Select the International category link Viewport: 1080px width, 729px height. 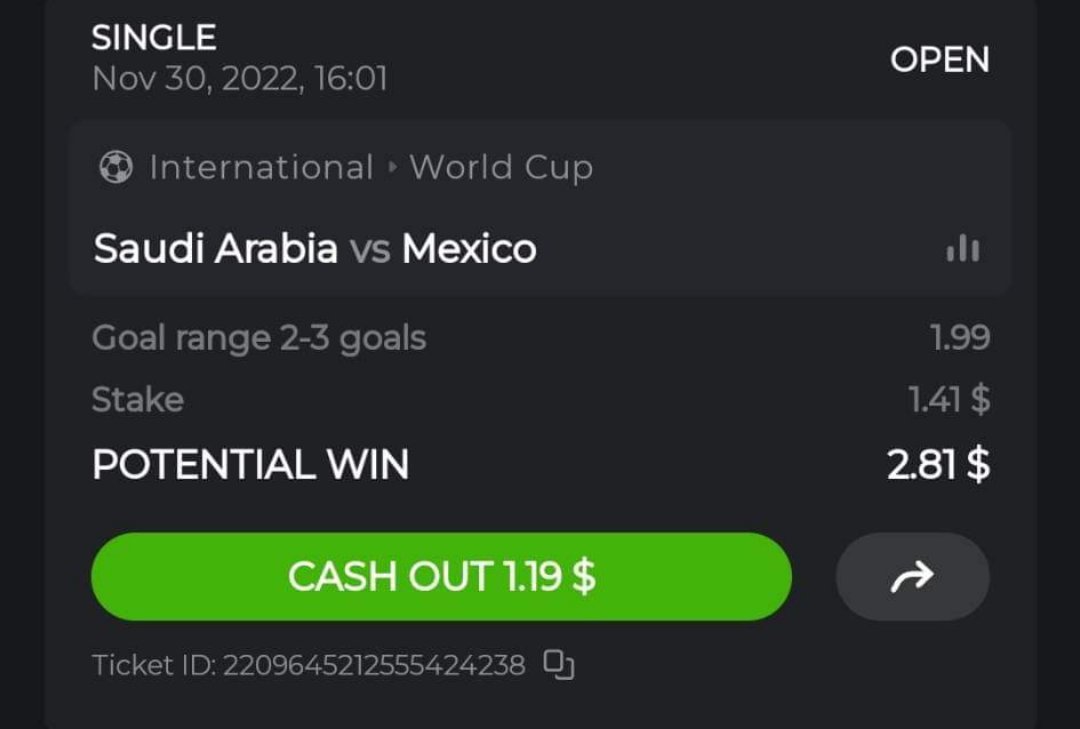tap(261, 167)
